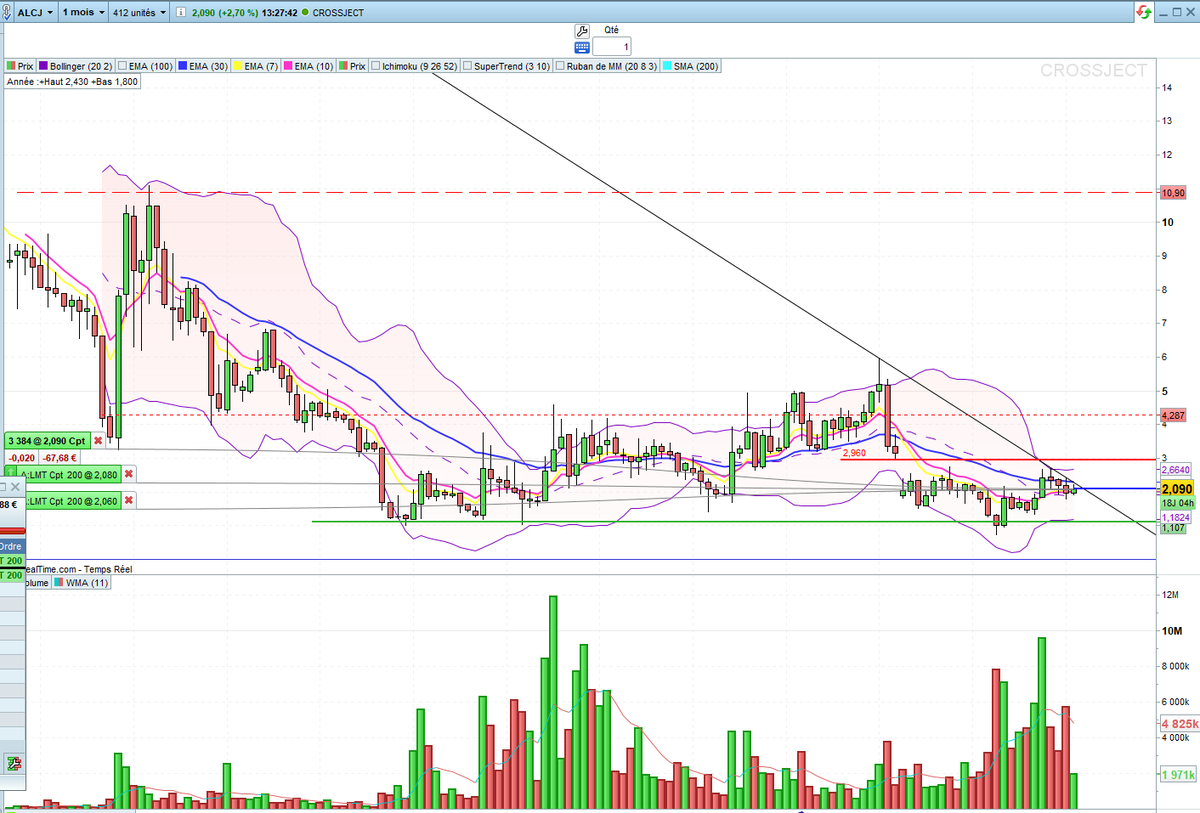Enable the Ichimoku (9 26 52) checkbox
1200x813 pixels.
[x=376, y=66]
